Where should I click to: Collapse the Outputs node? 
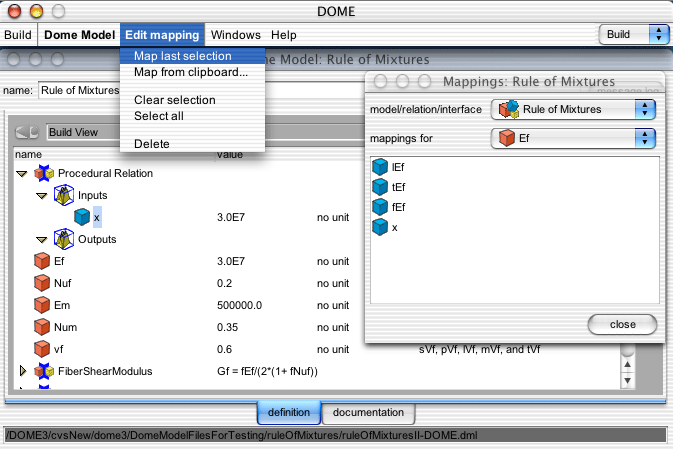point(42,240)
